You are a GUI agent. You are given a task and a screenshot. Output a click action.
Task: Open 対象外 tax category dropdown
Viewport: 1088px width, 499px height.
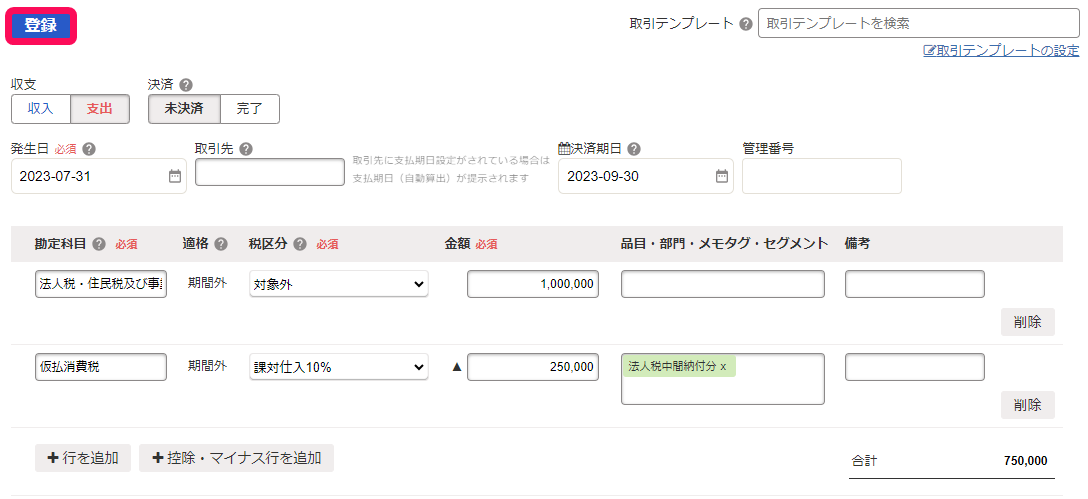pyautogui.click(x=339, y=284)
